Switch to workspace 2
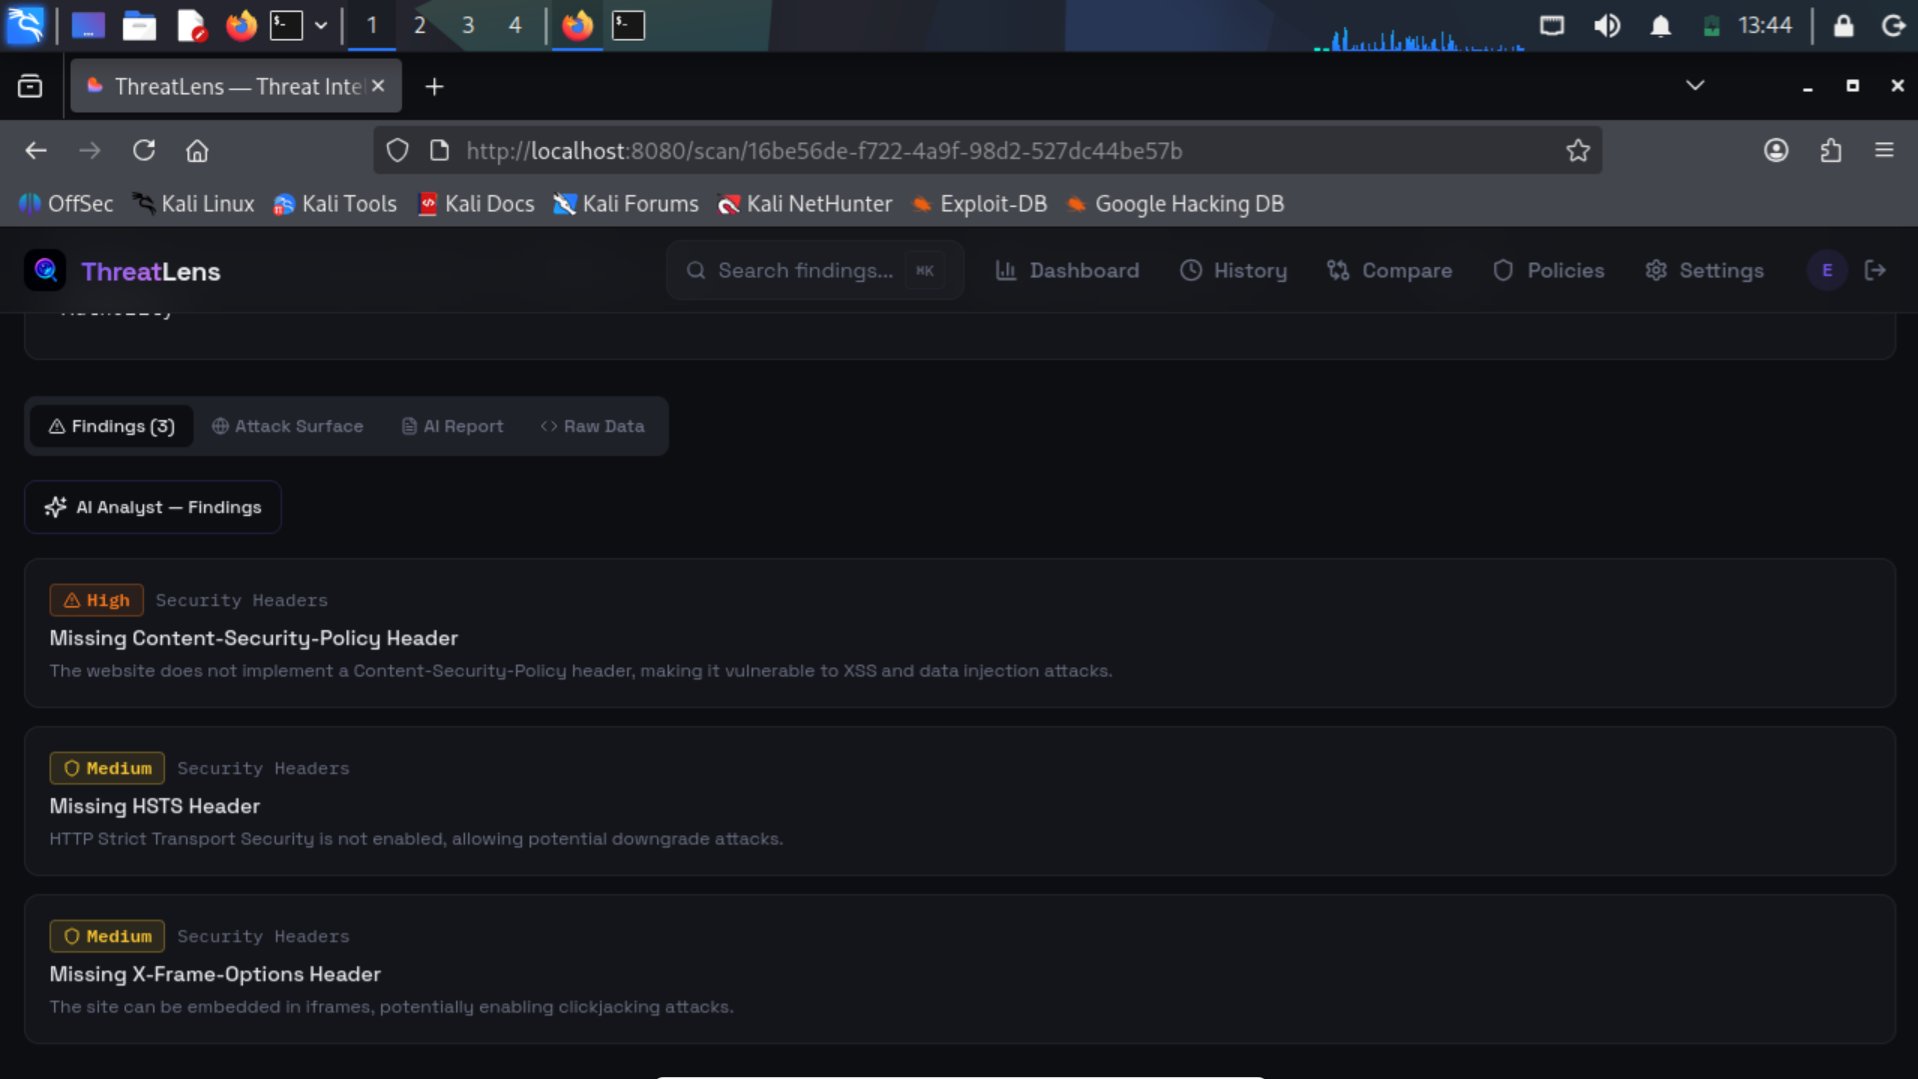Viewport: 1918px width, 1079px height. [x=420, y=25]
